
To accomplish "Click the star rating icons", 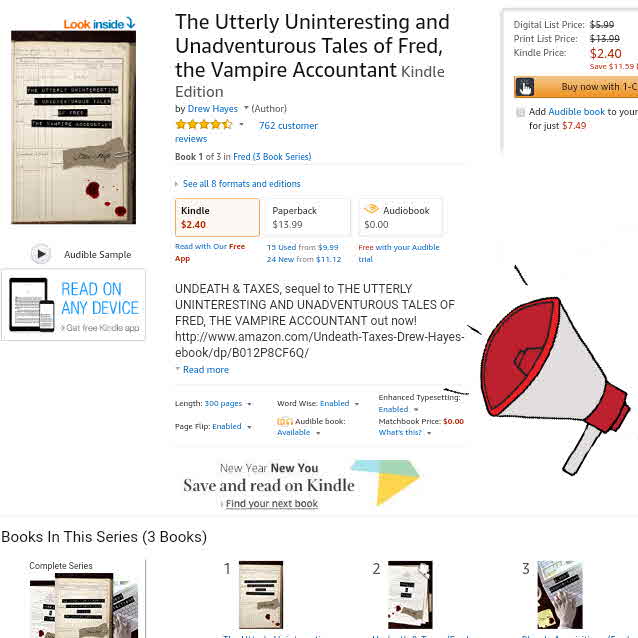I will tap(204, 125).
